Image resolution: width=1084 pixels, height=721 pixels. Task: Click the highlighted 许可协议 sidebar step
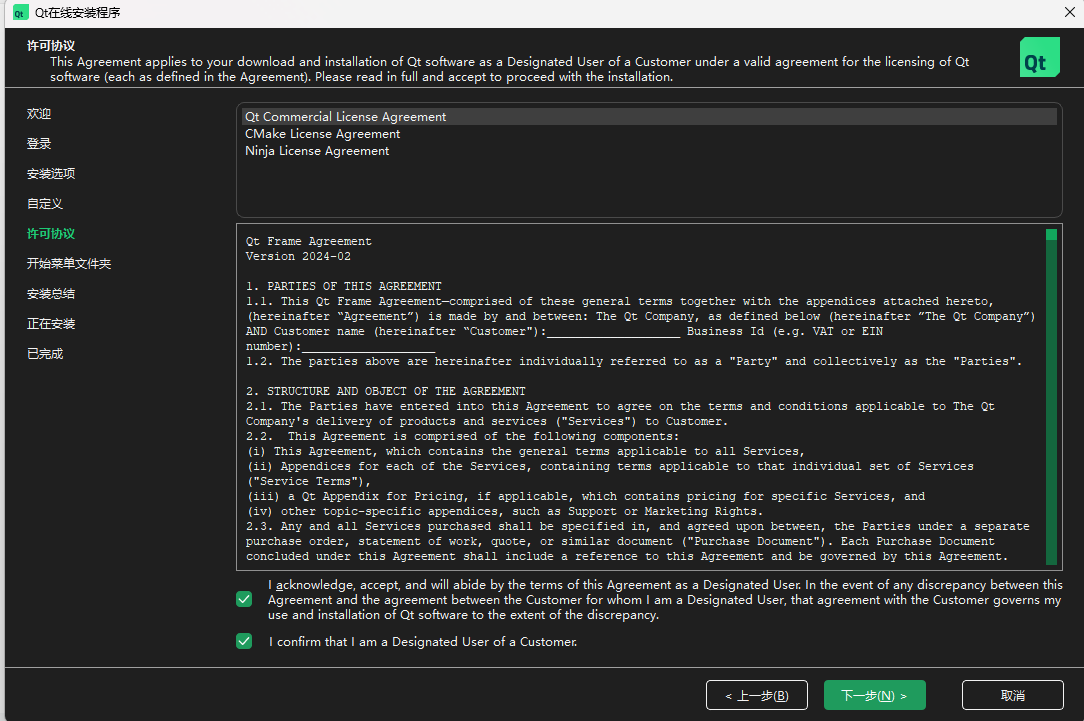click(x=50, y=234)
